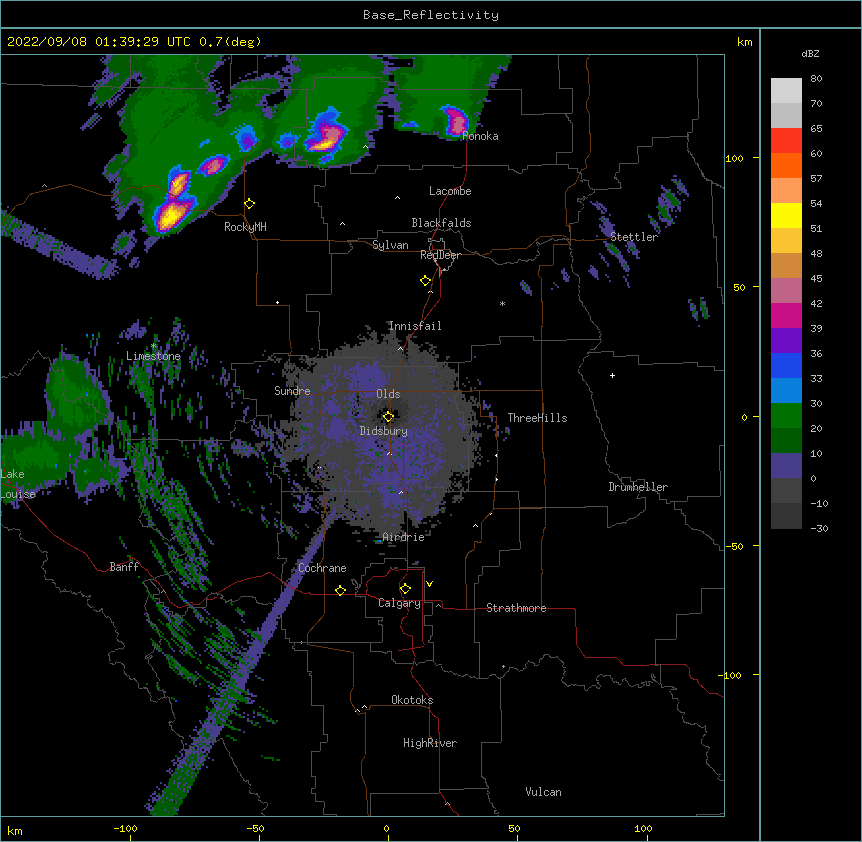Select the red 65 dBZ color swatch
Image resolution: width=862 pixels, height=842 pixels.
pyautogui.click(x=786, y=140)
